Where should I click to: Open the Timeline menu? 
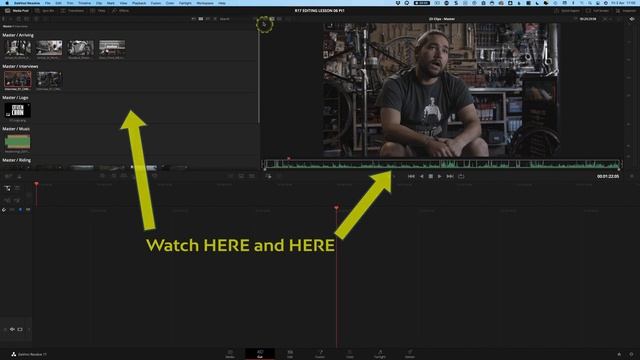(84, 3)
